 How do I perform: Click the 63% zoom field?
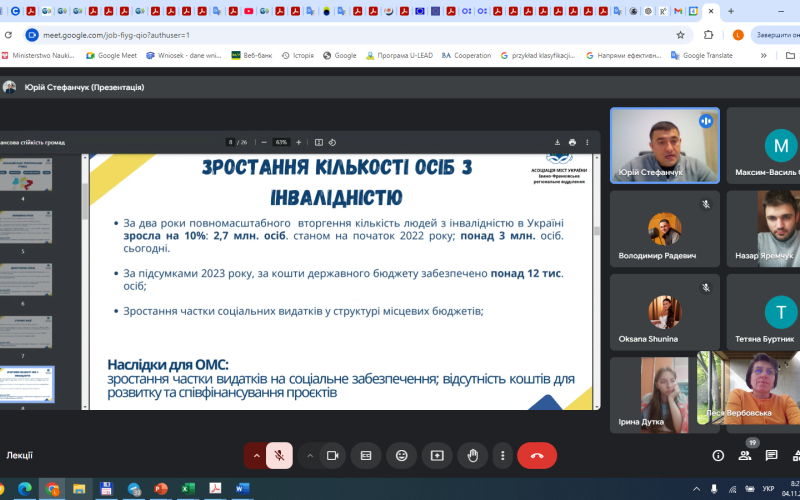tap(281, 142)
